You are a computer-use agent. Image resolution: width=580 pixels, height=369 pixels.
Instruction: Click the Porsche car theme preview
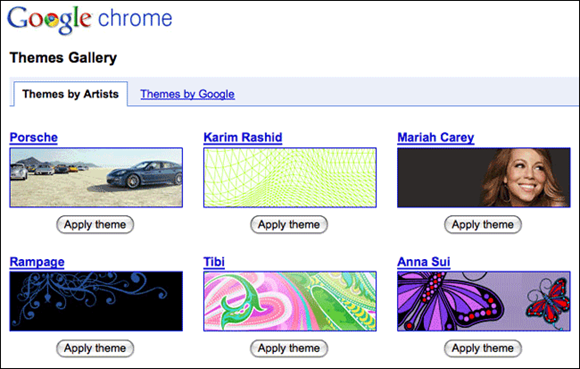[96, 177]
